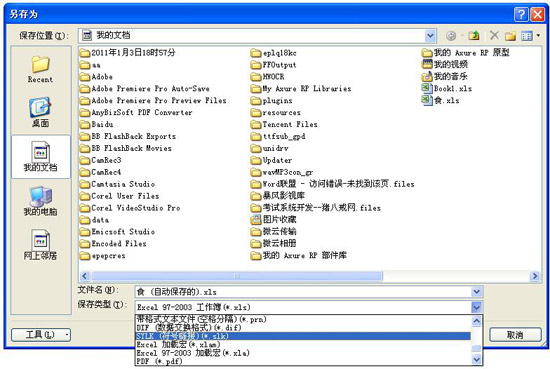Screen dimensions: 550x369
Task: Select the 暴风影视库 folder
Action: click(x=278, y=195)
